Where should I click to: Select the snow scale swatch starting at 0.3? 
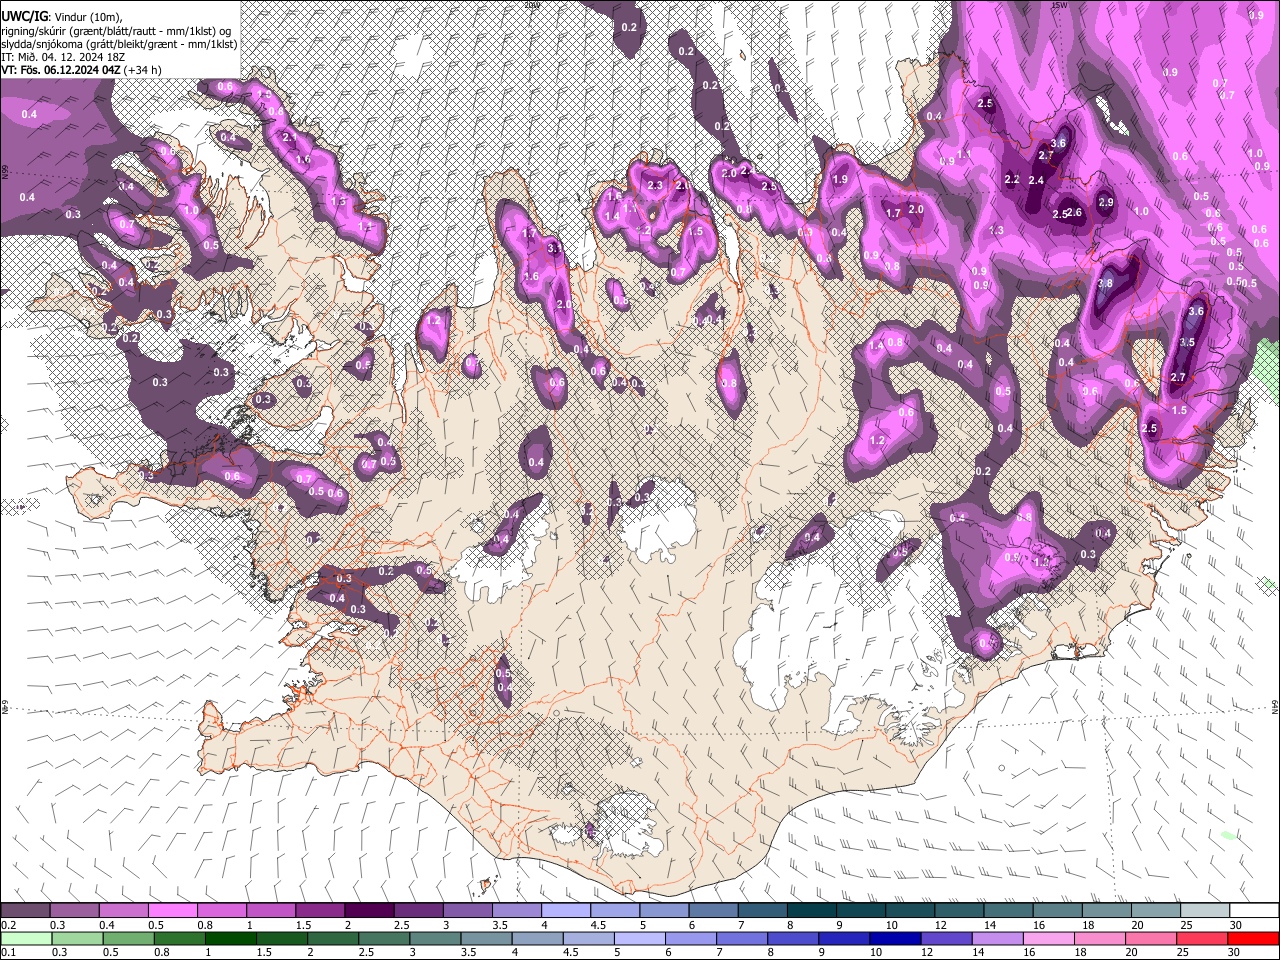74,911
